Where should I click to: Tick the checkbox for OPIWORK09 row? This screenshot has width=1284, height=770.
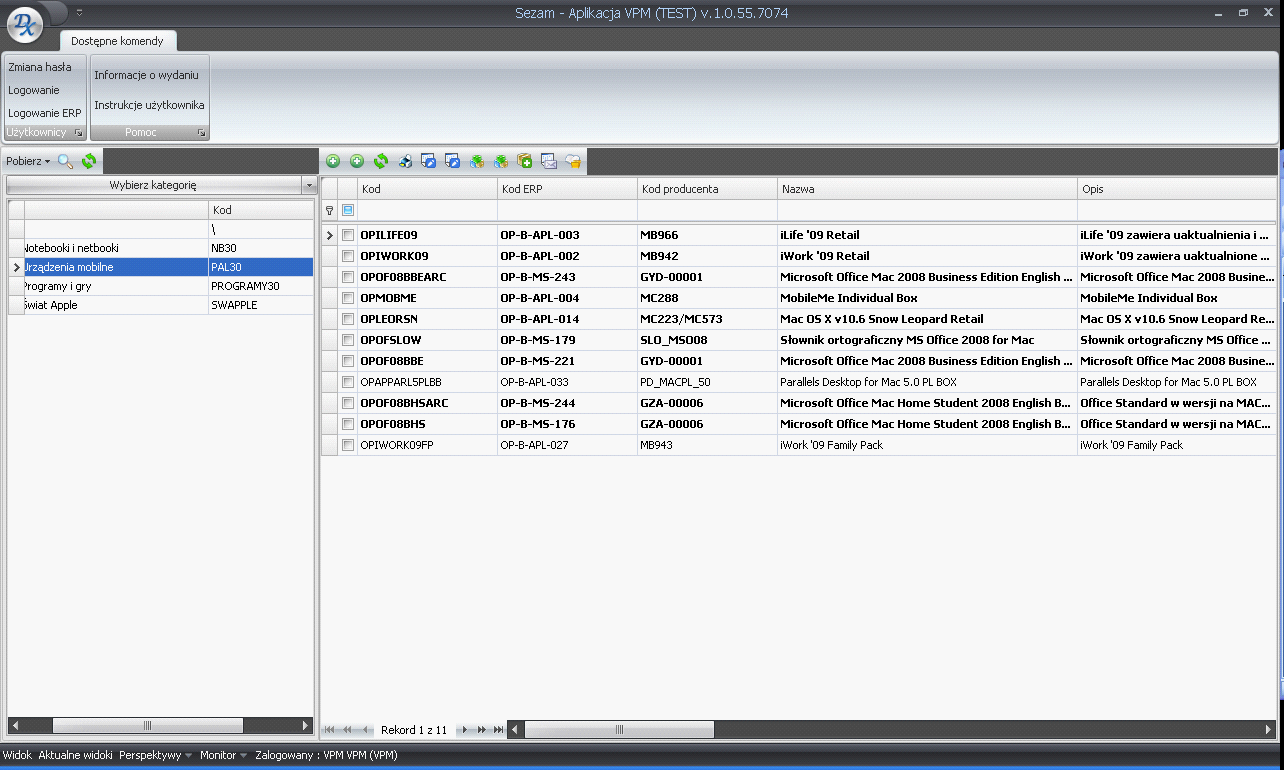(x=348, y=256)
